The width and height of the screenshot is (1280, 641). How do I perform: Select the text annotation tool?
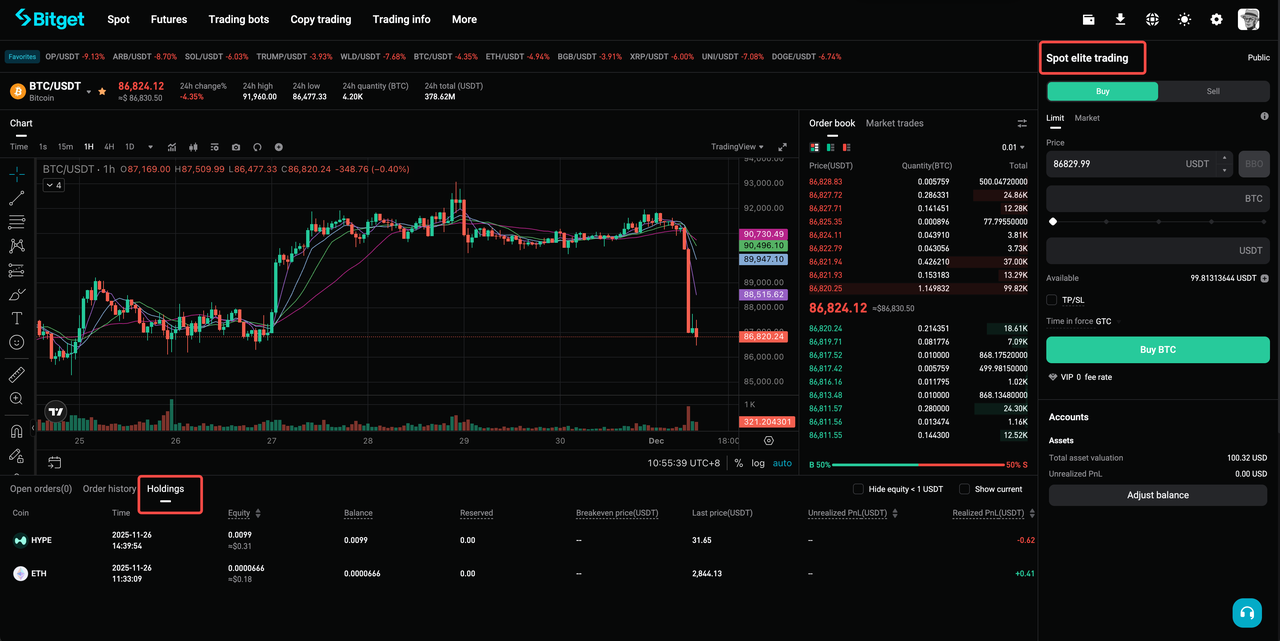pos(15,318)
